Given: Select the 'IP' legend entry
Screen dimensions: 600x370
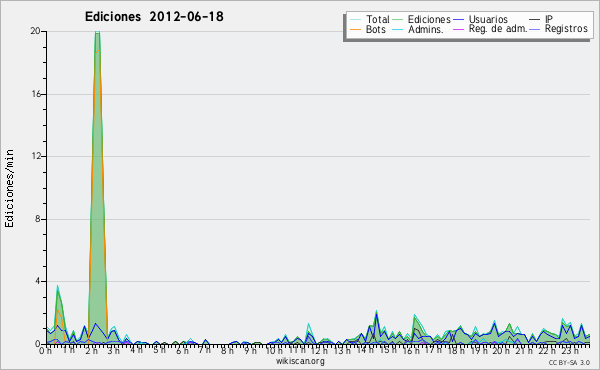Looking at the screenshot, I should (x=549, y=19).
